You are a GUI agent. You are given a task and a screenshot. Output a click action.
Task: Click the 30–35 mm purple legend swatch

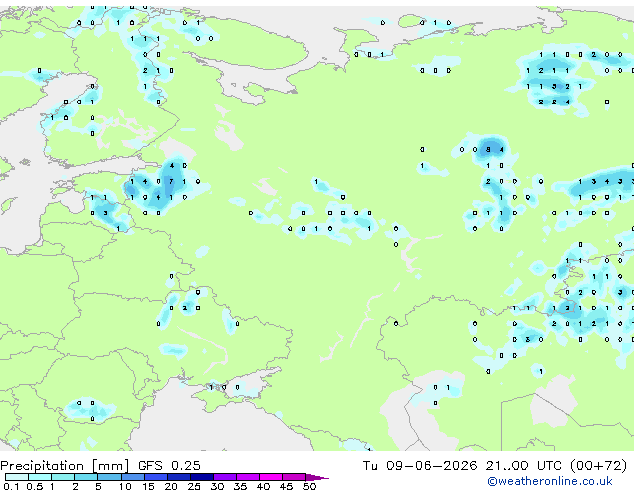[x=225, y=477]
